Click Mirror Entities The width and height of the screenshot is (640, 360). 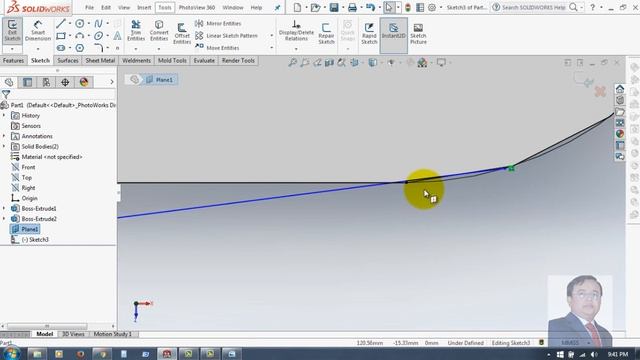(x=218, y=24)
